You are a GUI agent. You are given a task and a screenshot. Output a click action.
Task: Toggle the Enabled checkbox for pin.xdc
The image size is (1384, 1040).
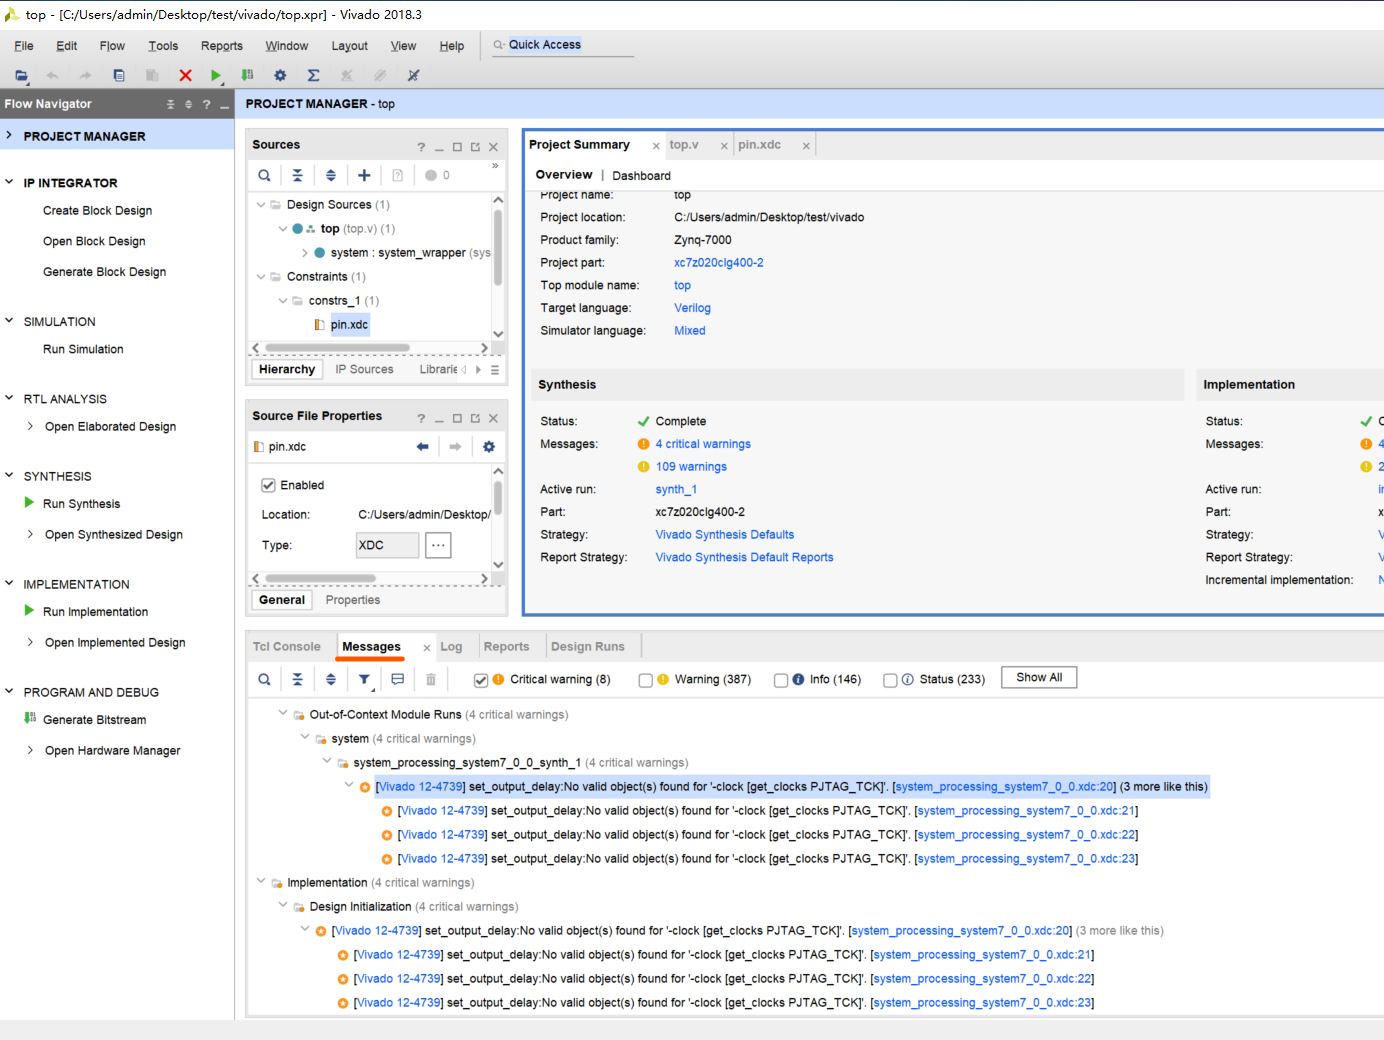pos(268,485)
